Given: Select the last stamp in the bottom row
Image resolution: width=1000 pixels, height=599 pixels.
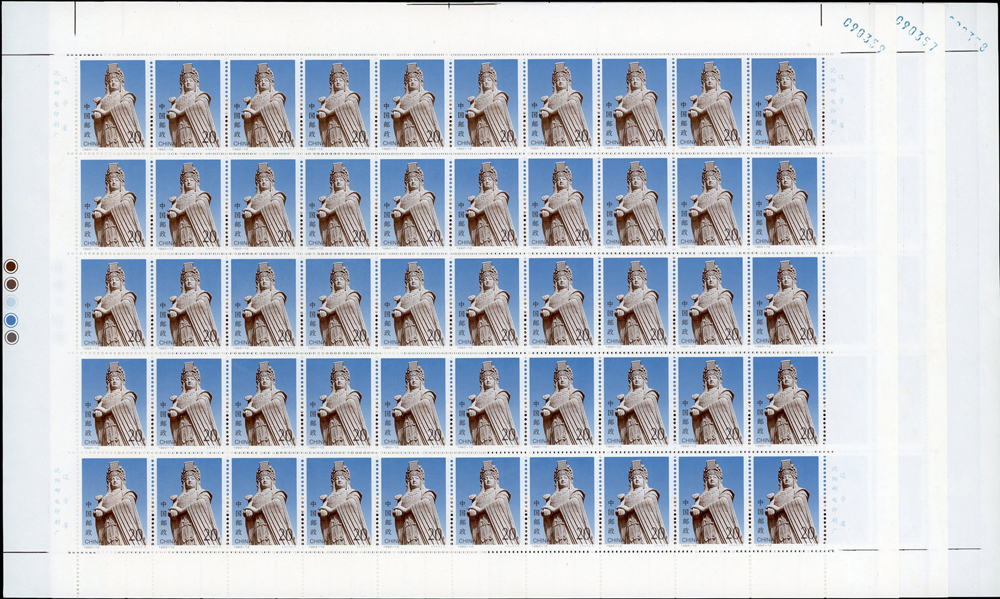Looking at the screenshot, I should click(784, 502).
